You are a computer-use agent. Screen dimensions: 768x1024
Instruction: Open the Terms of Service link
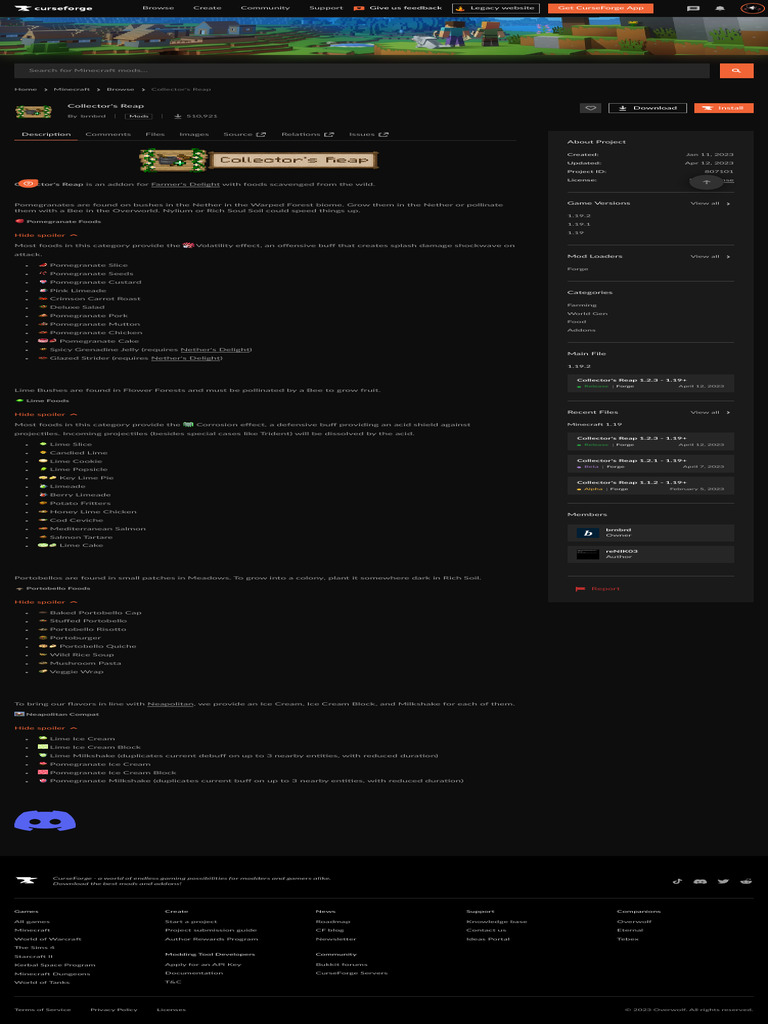(x=42, y=1010)
